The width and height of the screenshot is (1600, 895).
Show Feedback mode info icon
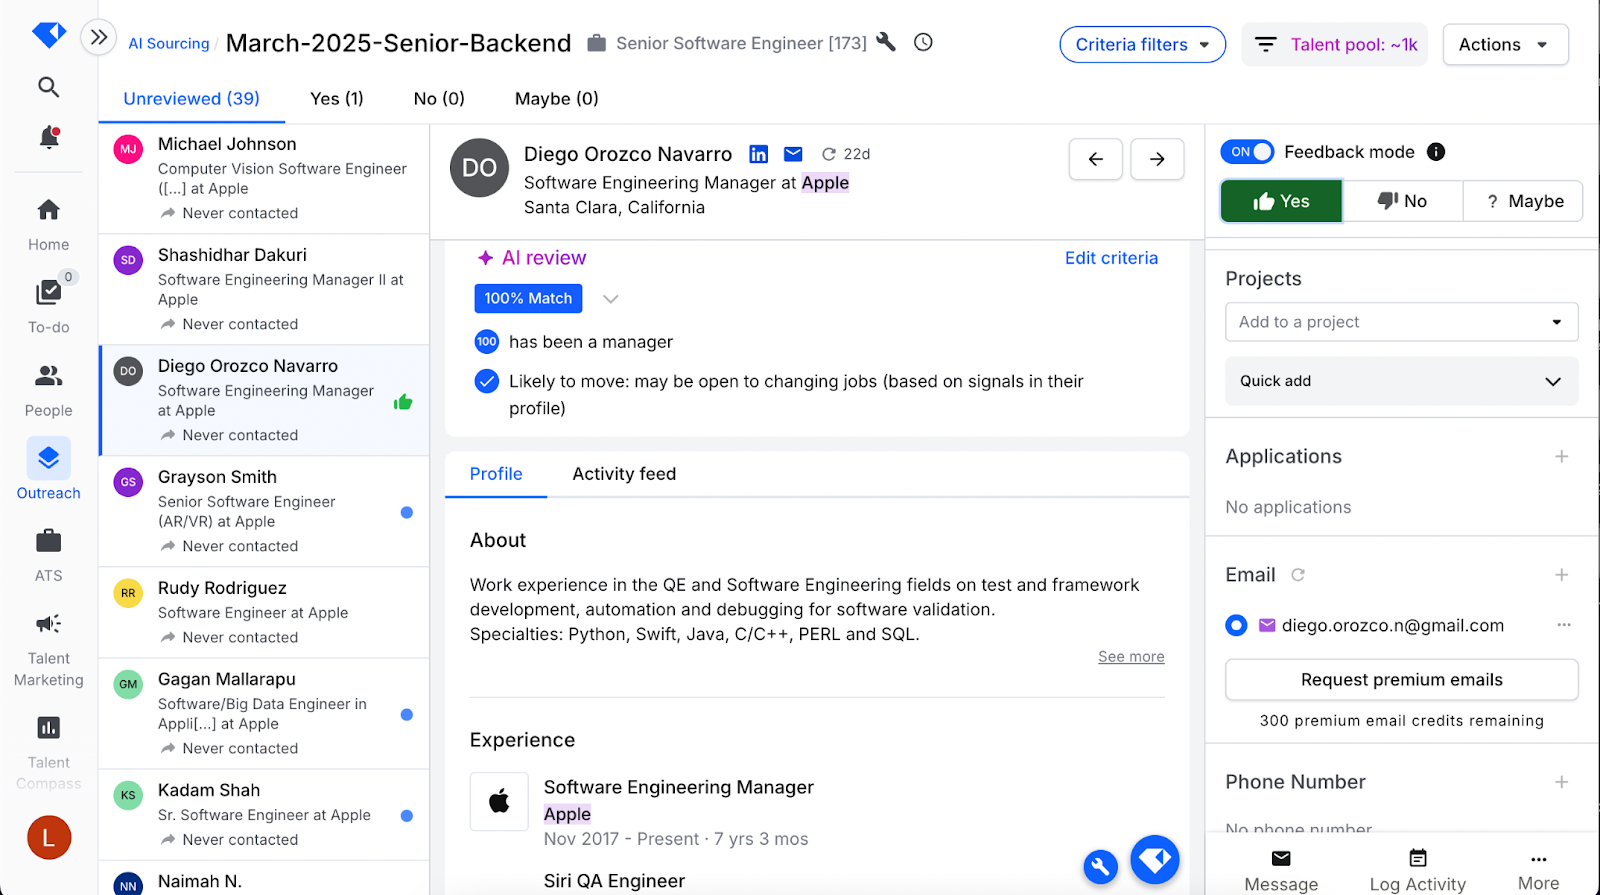pyautogui.click(x=1436, y=152)
